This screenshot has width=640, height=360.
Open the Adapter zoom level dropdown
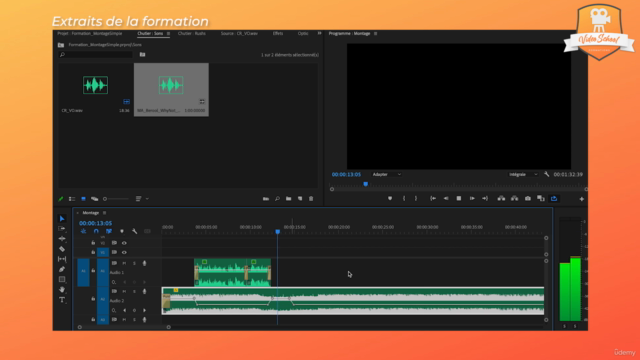tap(387, 174)
